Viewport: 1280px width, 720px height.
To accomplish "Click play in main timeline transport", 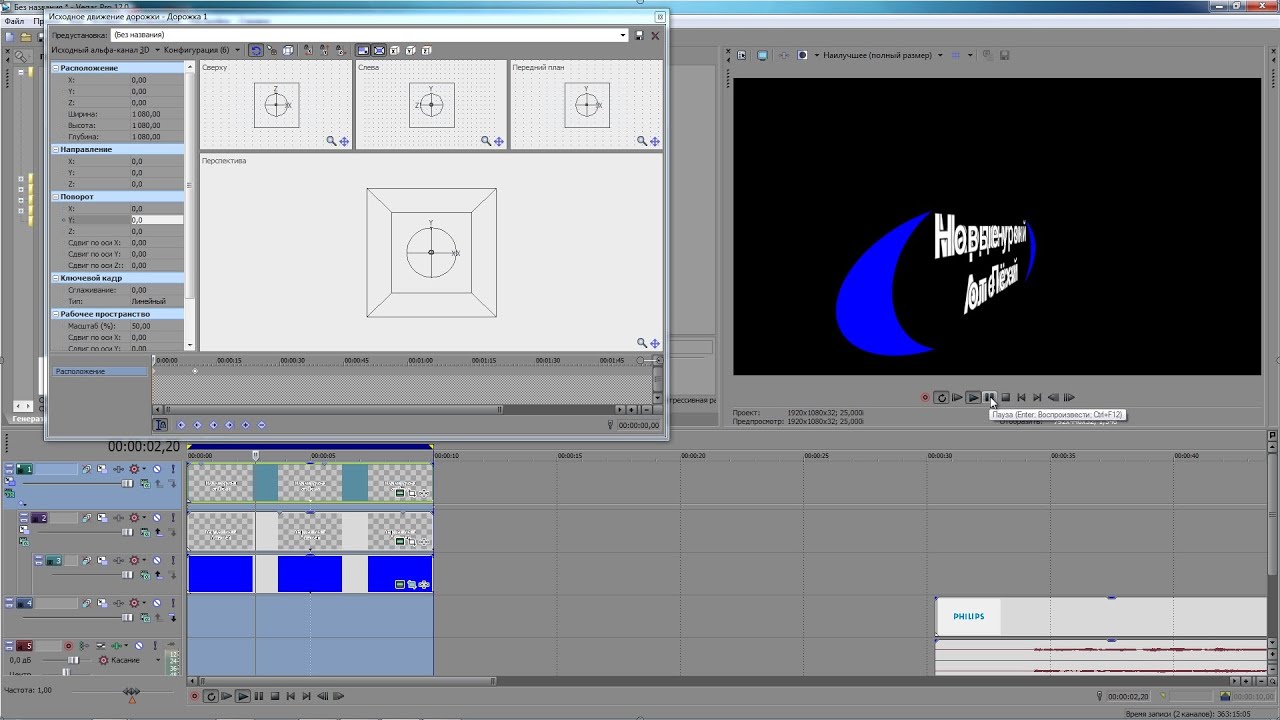I will coord(243,696).
